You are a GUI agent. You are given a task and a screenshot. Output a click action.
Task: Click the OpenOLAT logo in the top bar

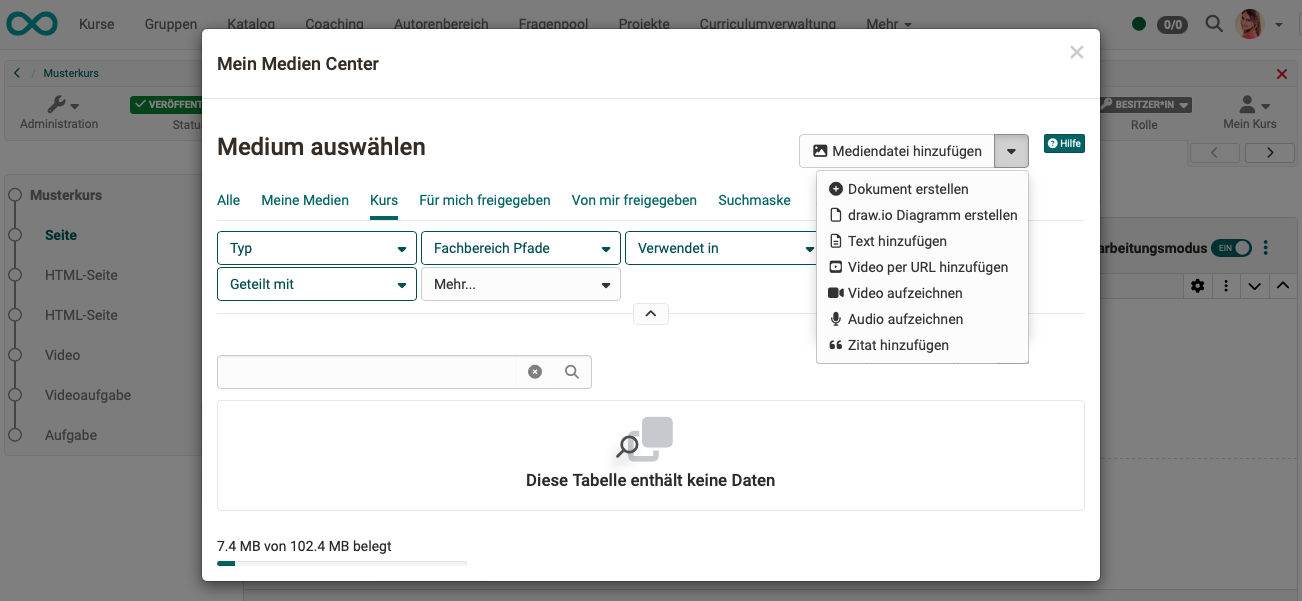pyautogui.click(x=31, y=22)
